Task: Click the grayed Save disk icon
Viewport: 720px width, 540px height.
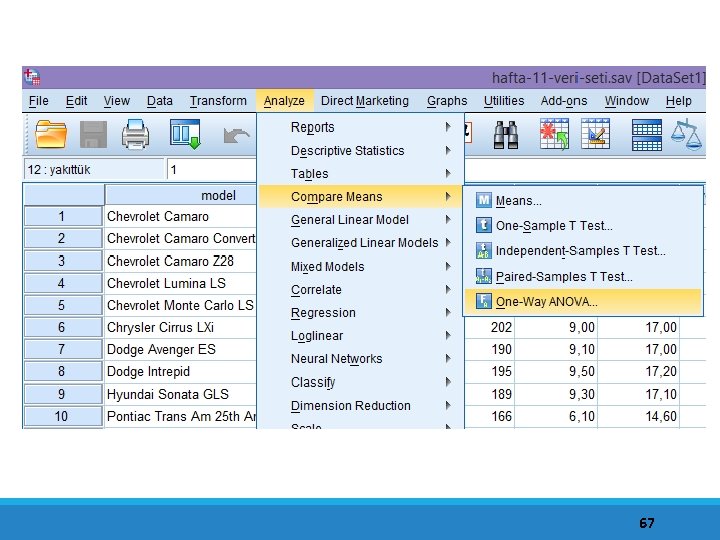Action: pyautogui.click(x=93, y=134)
